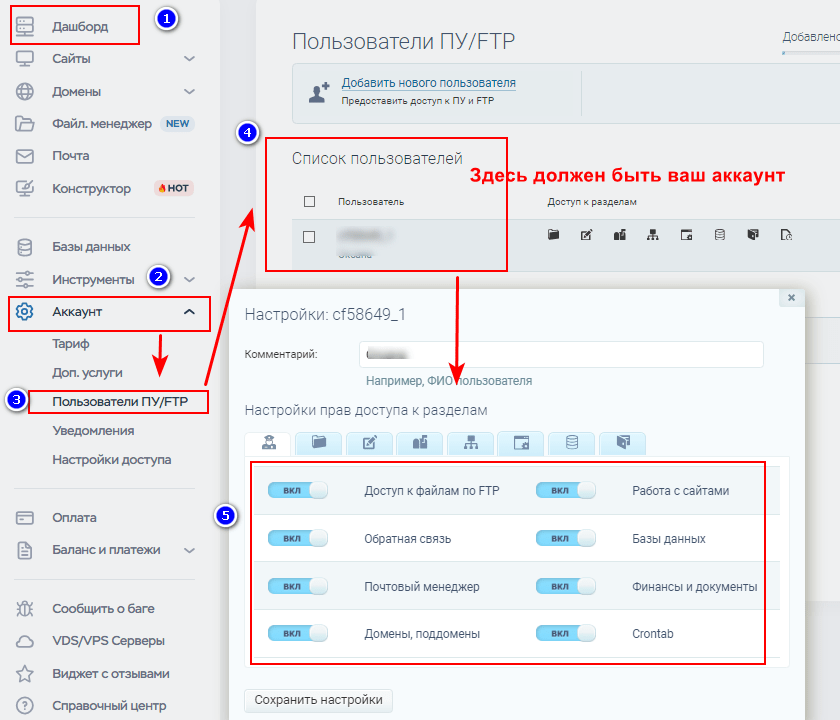The height and width of the screenshot is (720, 840).
Task: Expand the Сайты submenu chevron
Action: pyautogui.click(x=189, y=58)
